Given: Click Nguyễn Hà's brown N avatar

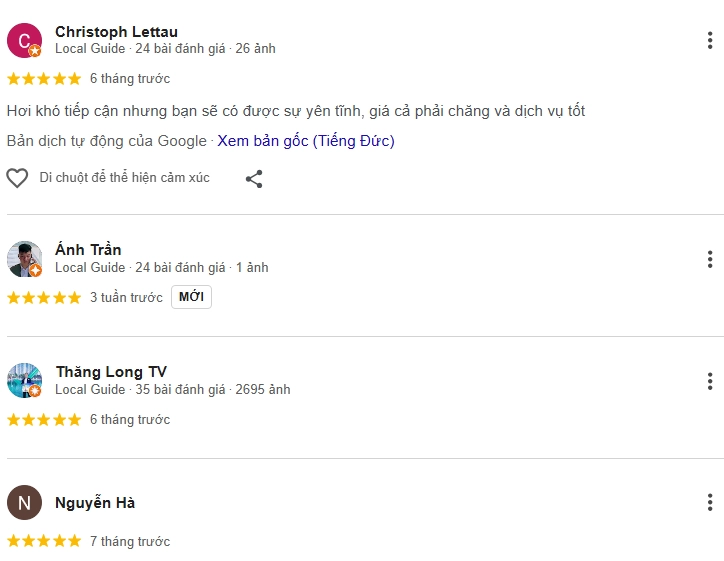Looking at the screenshot, I should (24, 502).
